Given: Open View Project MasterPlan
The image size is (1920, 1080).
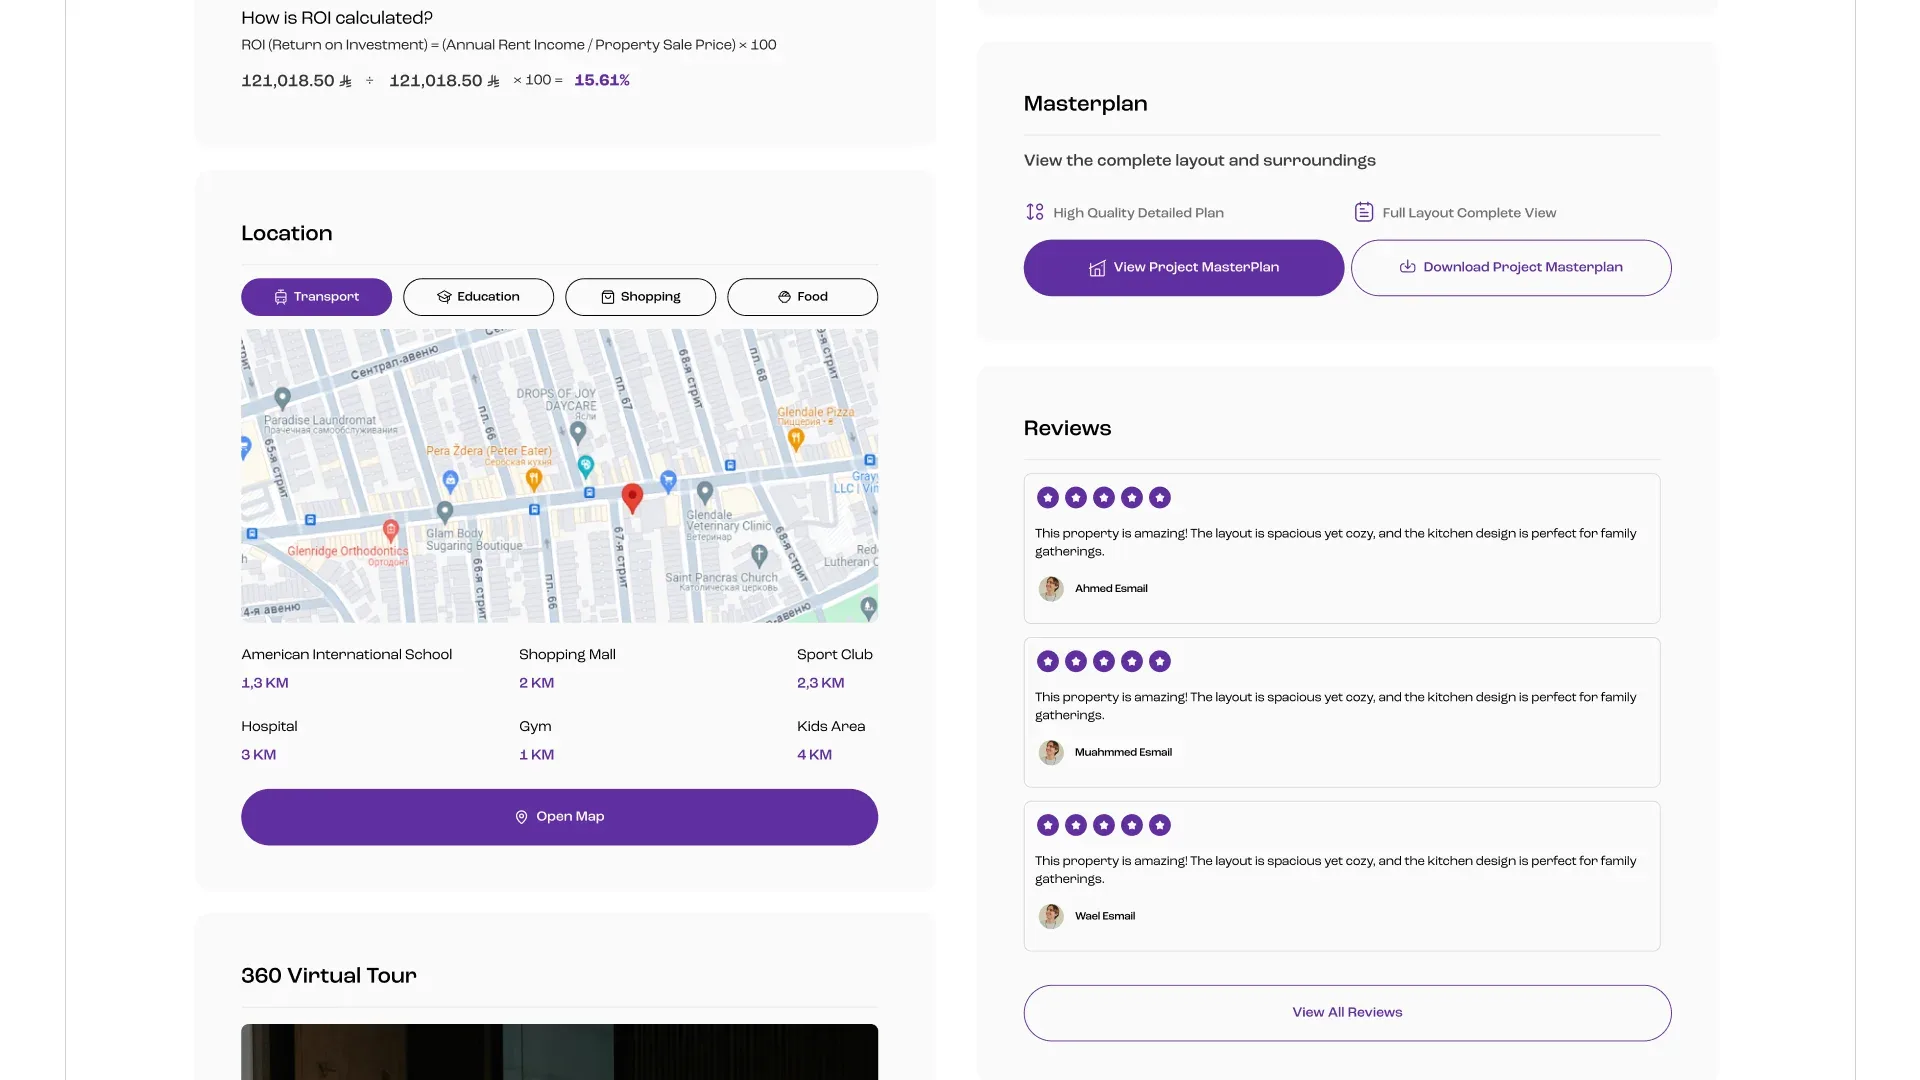Looking at the screenshot, I should pos(1183,267).
